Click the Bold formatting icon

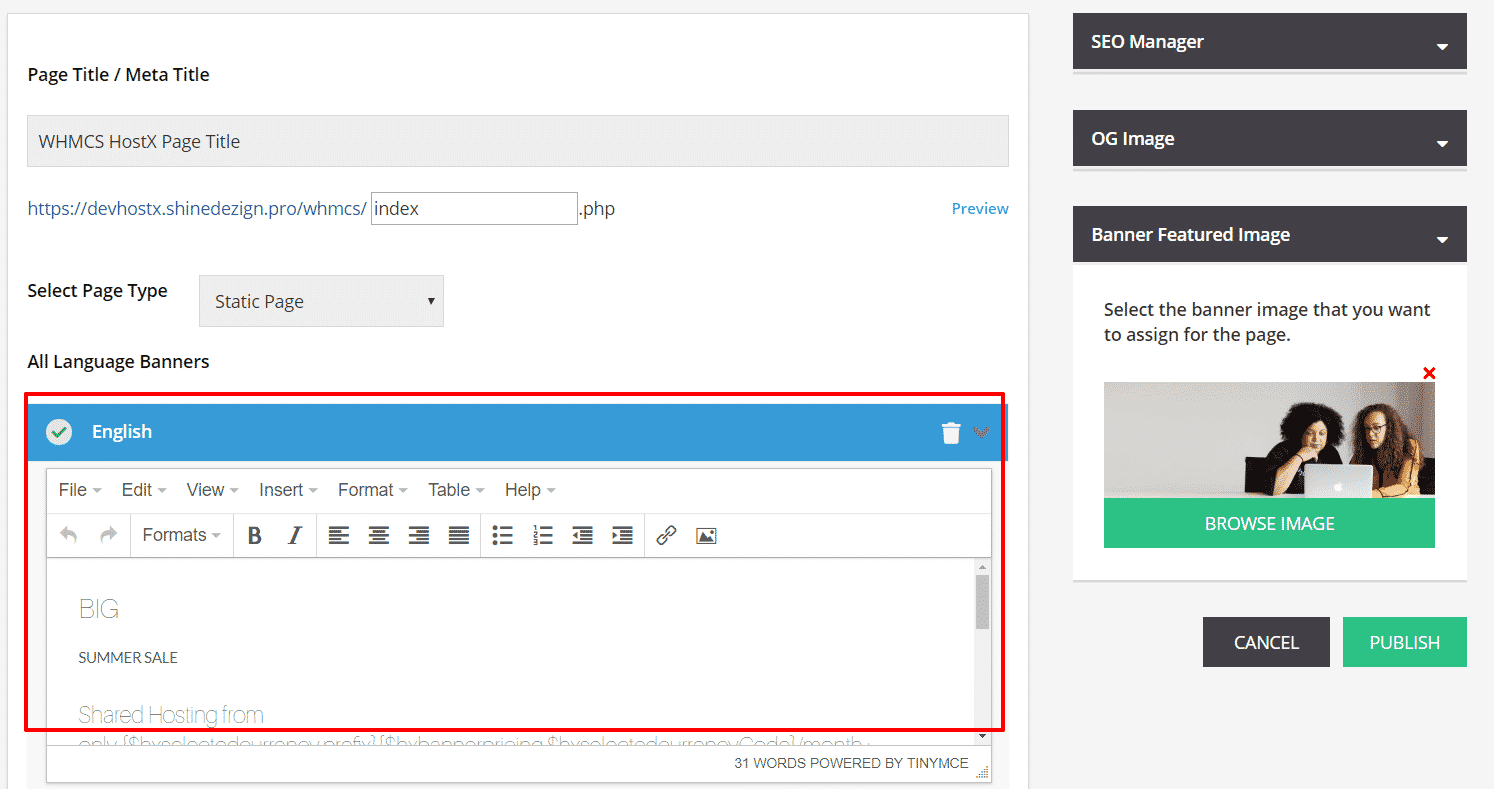254,536
